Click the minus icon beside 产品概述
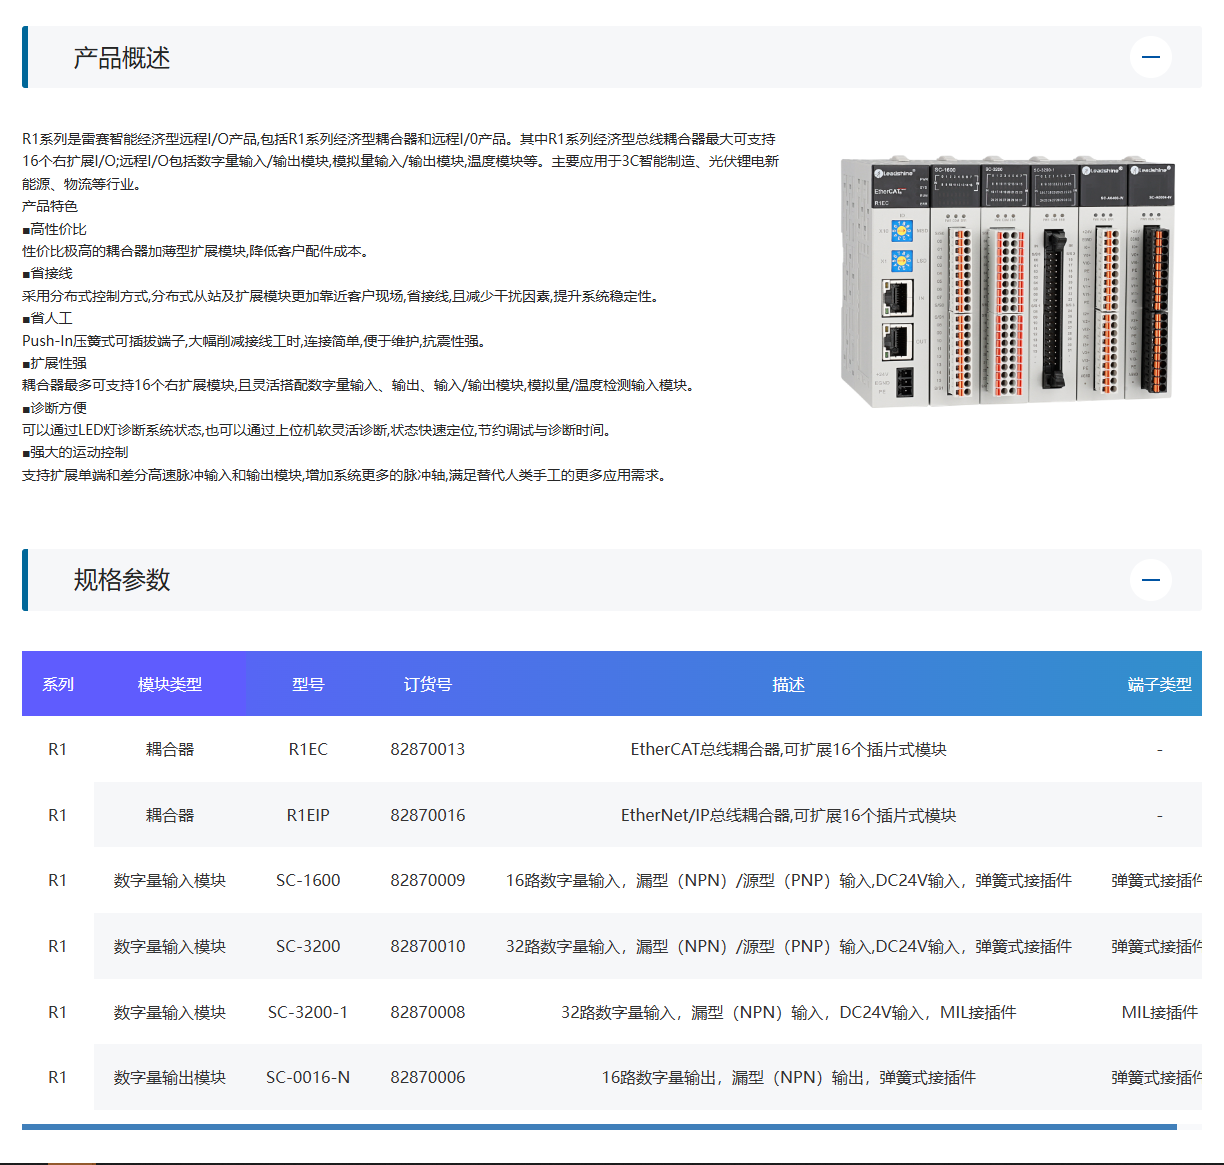Viewport: 1224px width, 1165px height. (x=1150, y=57)
